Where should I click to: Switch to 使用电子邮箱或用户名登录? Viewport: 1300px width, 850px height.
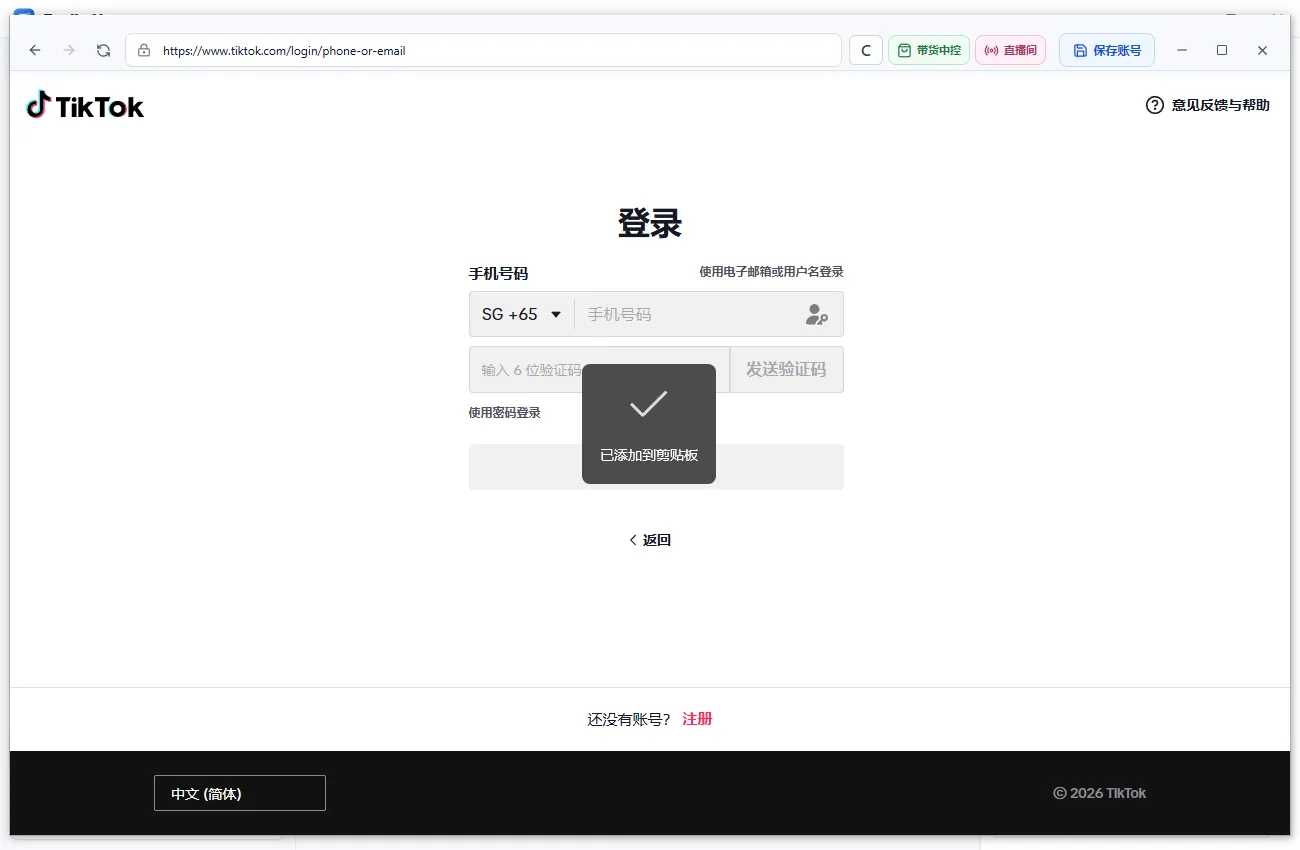coord(771,272)
